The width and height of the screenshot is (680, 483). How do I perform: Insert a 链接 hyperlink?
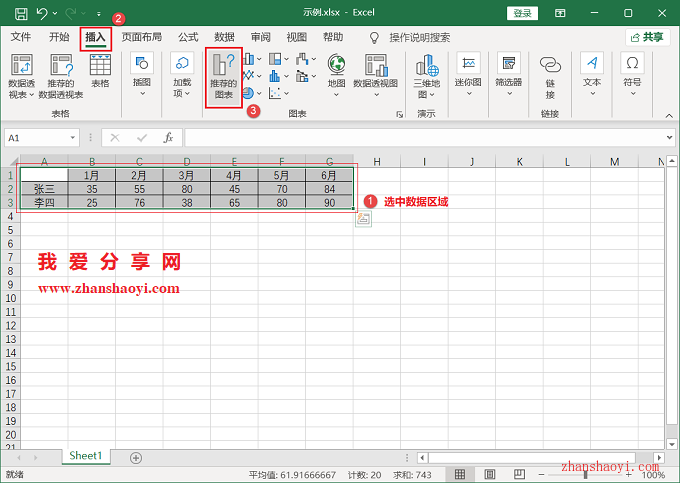[x=550, y=76]
